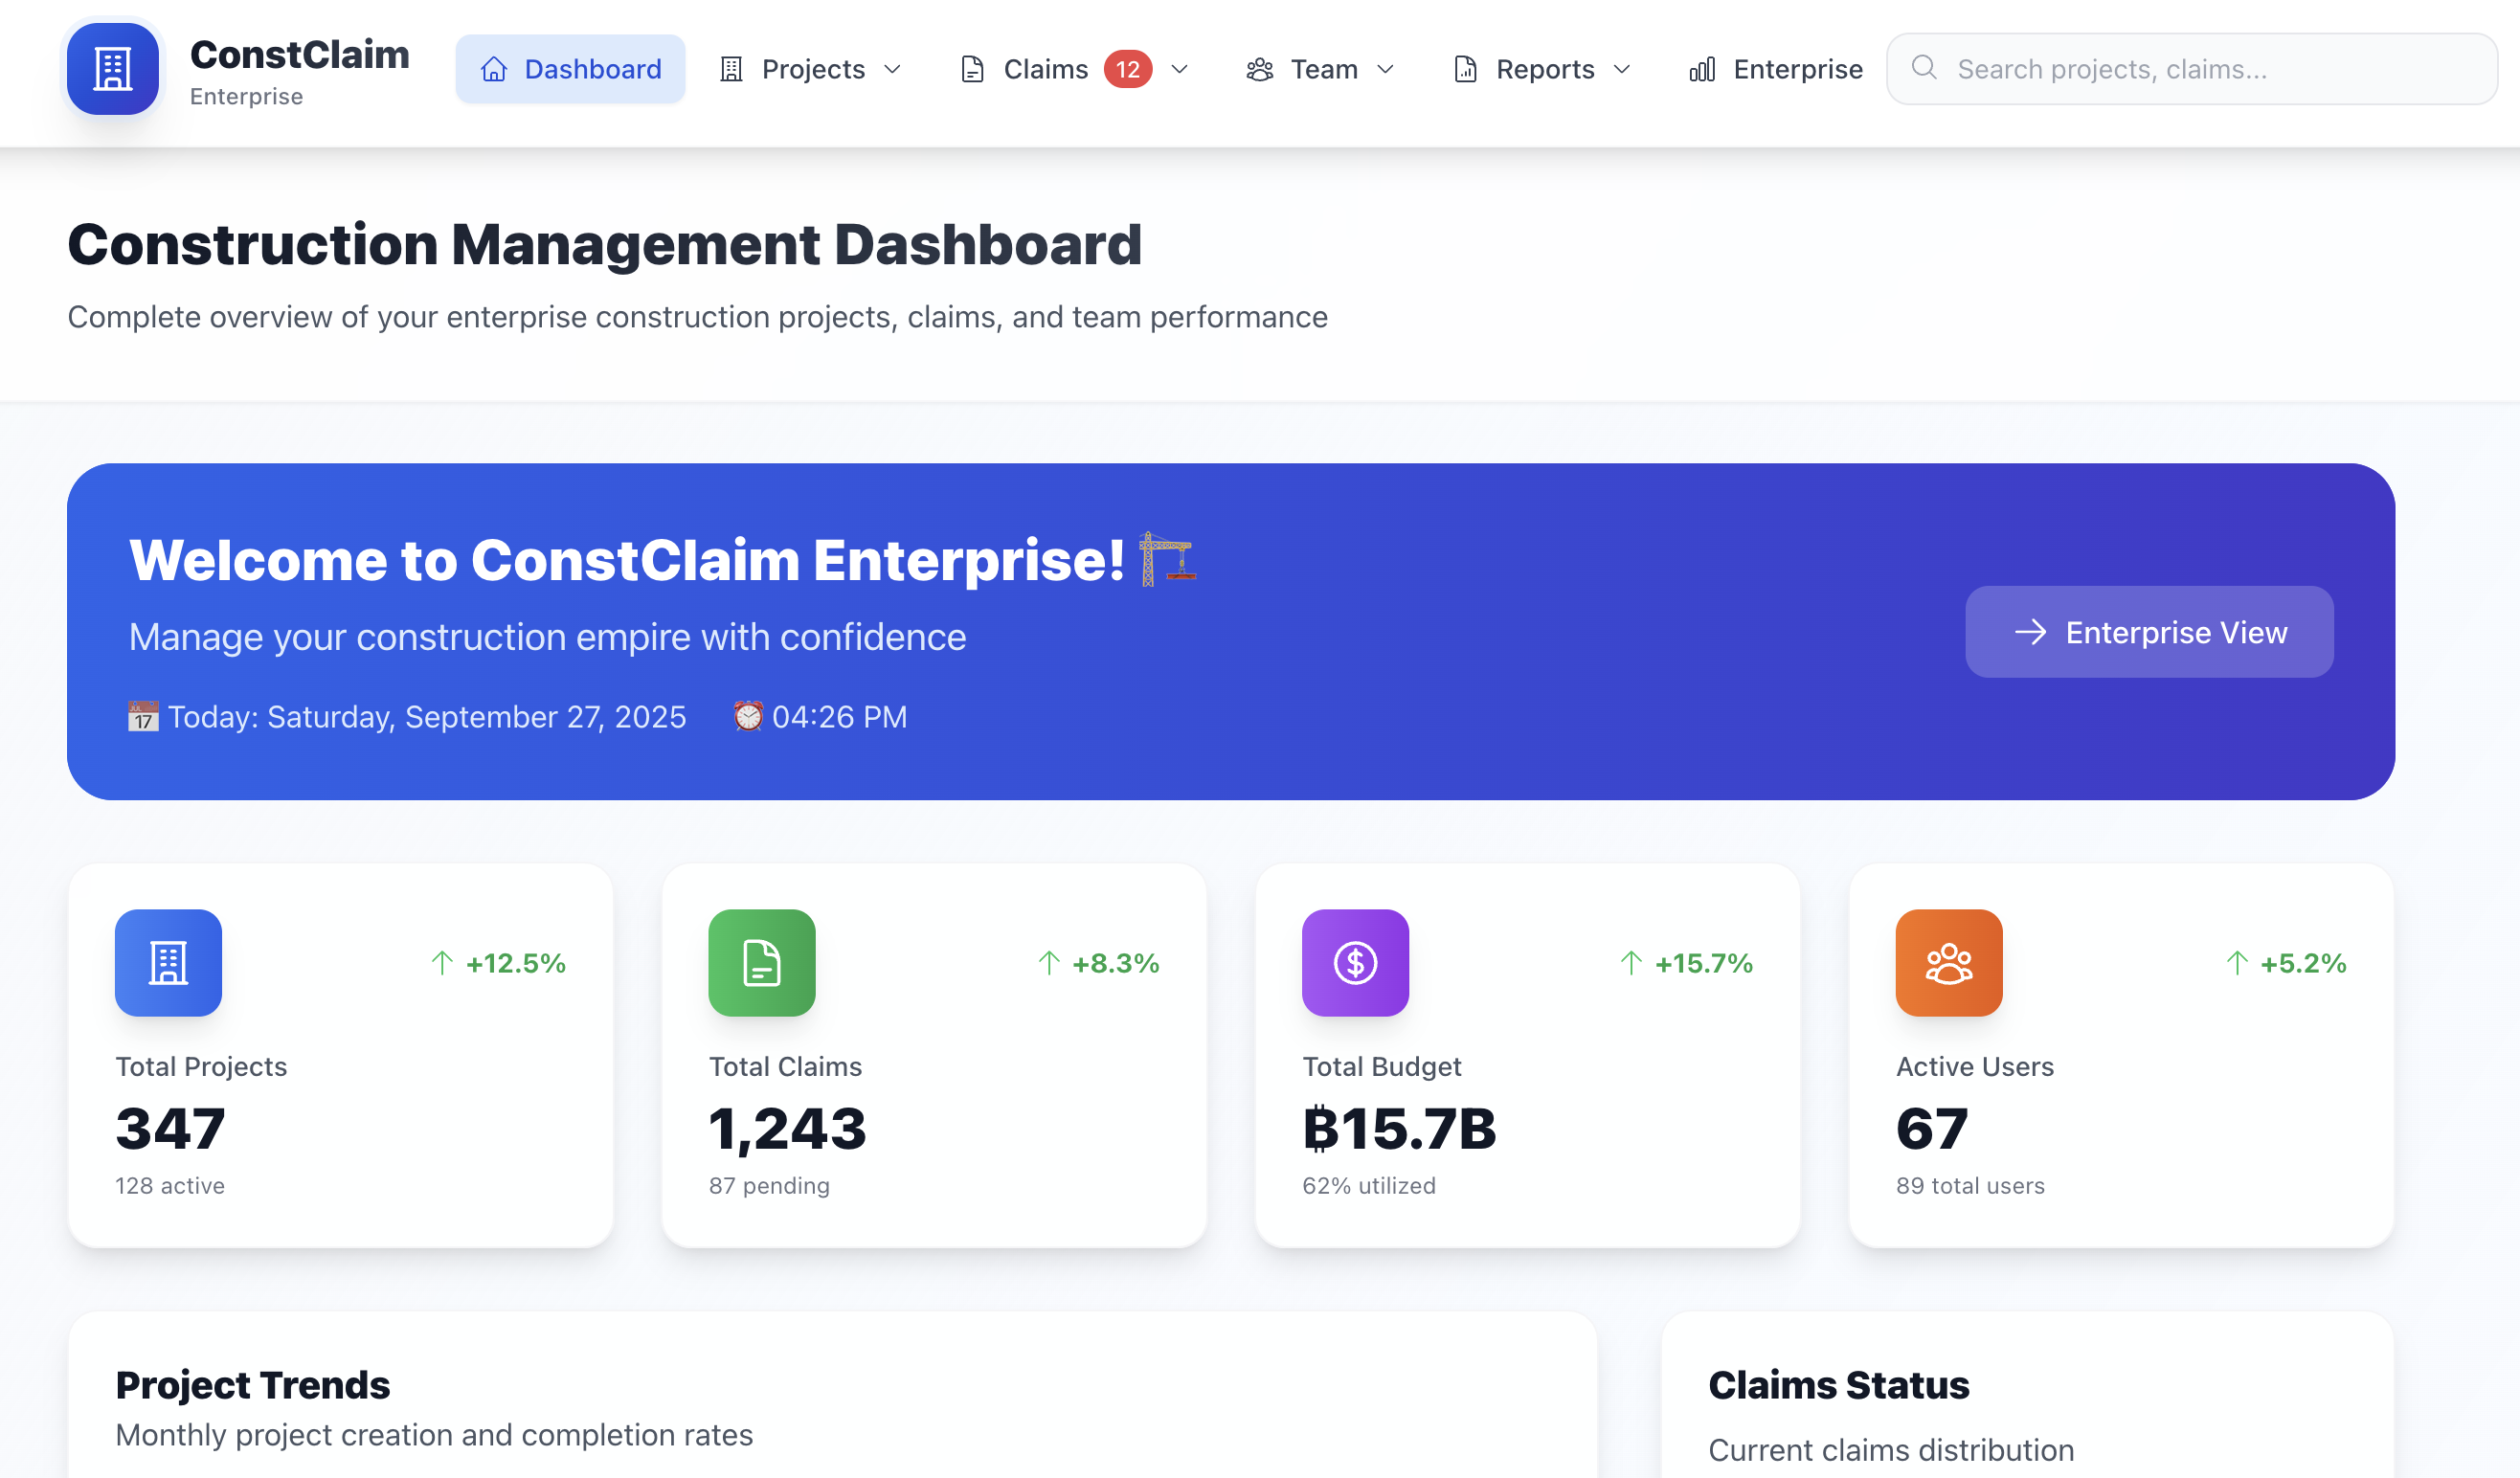Click the ConstClaim building logo icon
The width and height of the screenshot is (2520, 1478).
(x=113, y=69)
